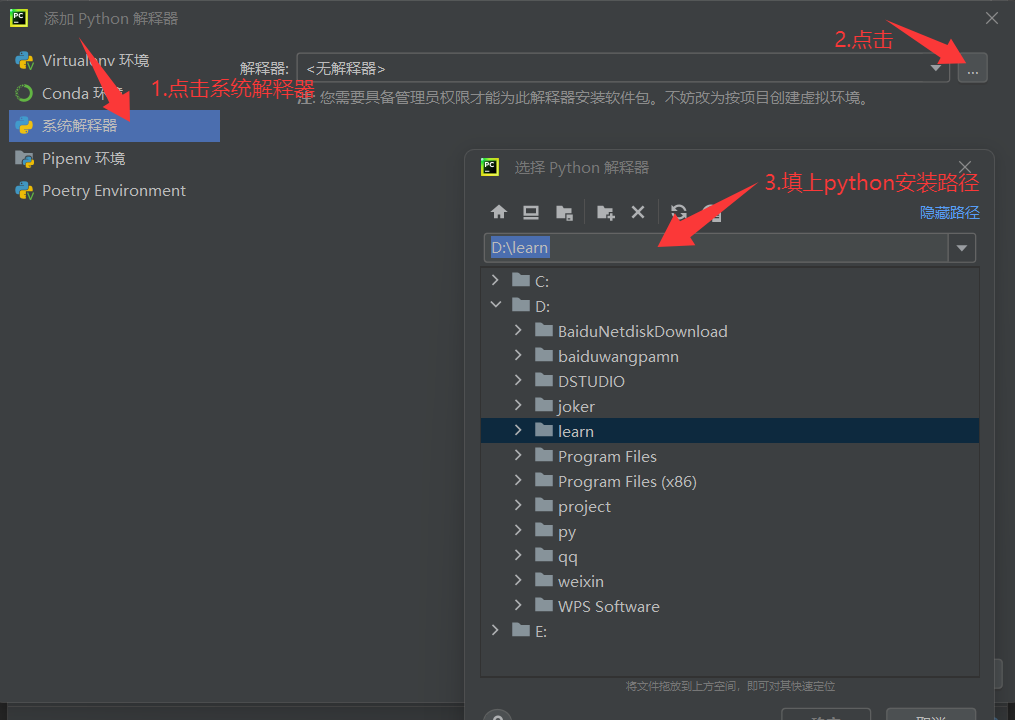Expand the project folder chevron

tap(518, 505)
